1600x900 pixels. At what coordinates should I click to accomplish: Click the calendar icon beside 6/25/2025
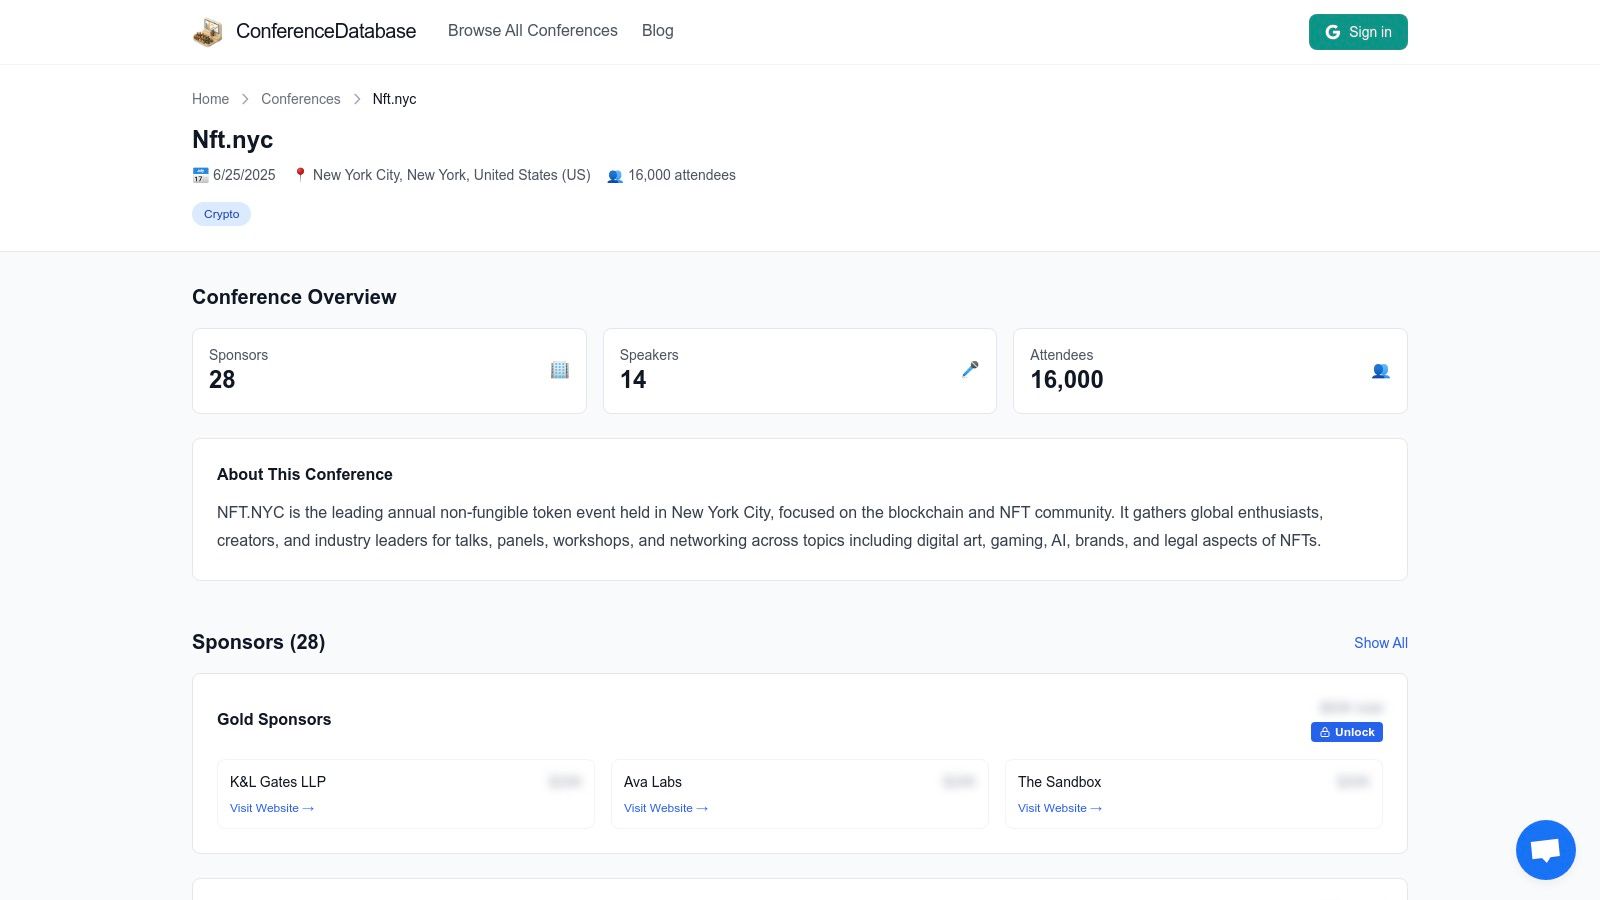(200, 175)
